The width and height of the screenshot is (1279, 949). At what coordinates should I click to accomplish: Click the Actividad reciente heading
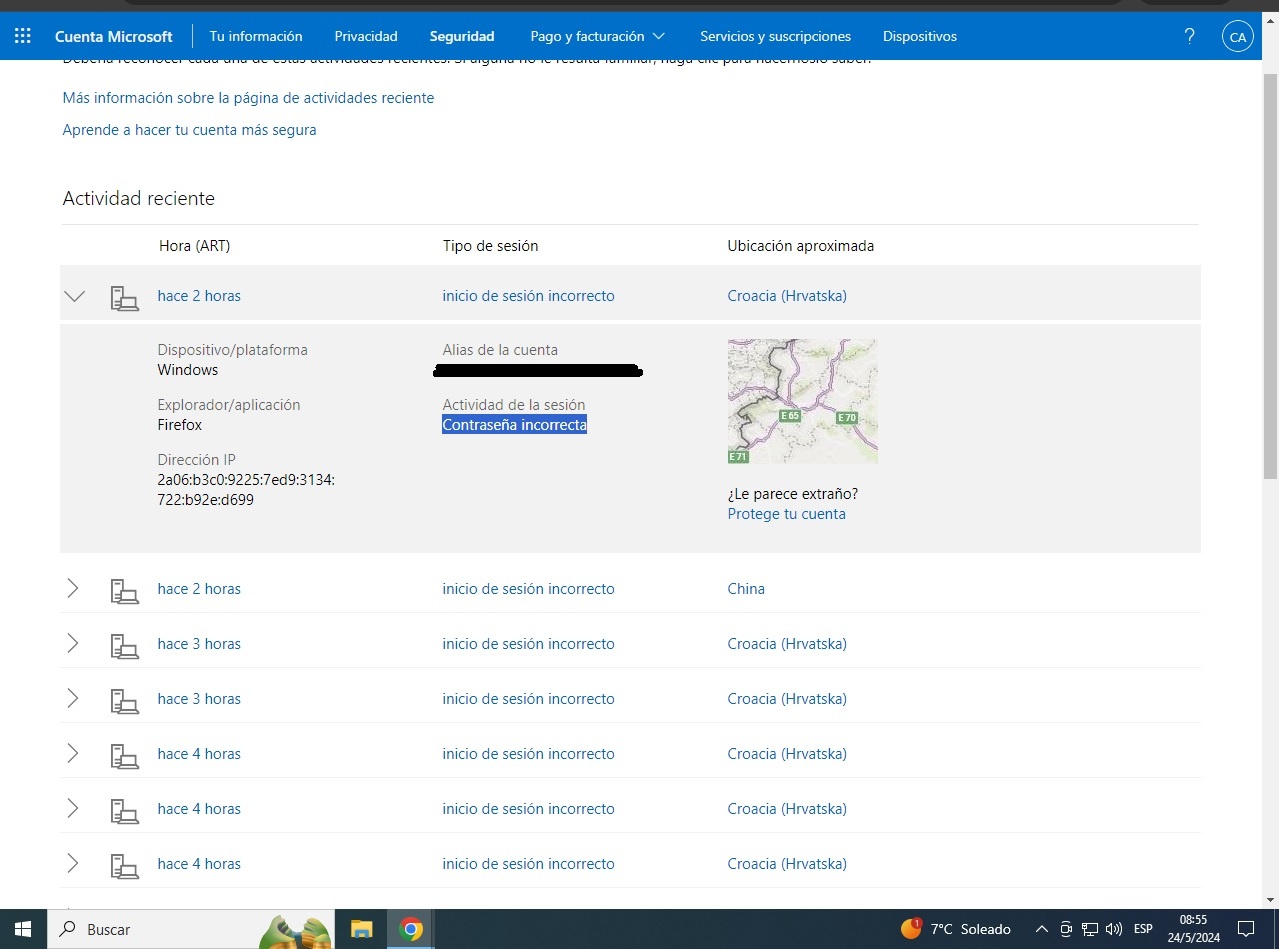(138, 198)
